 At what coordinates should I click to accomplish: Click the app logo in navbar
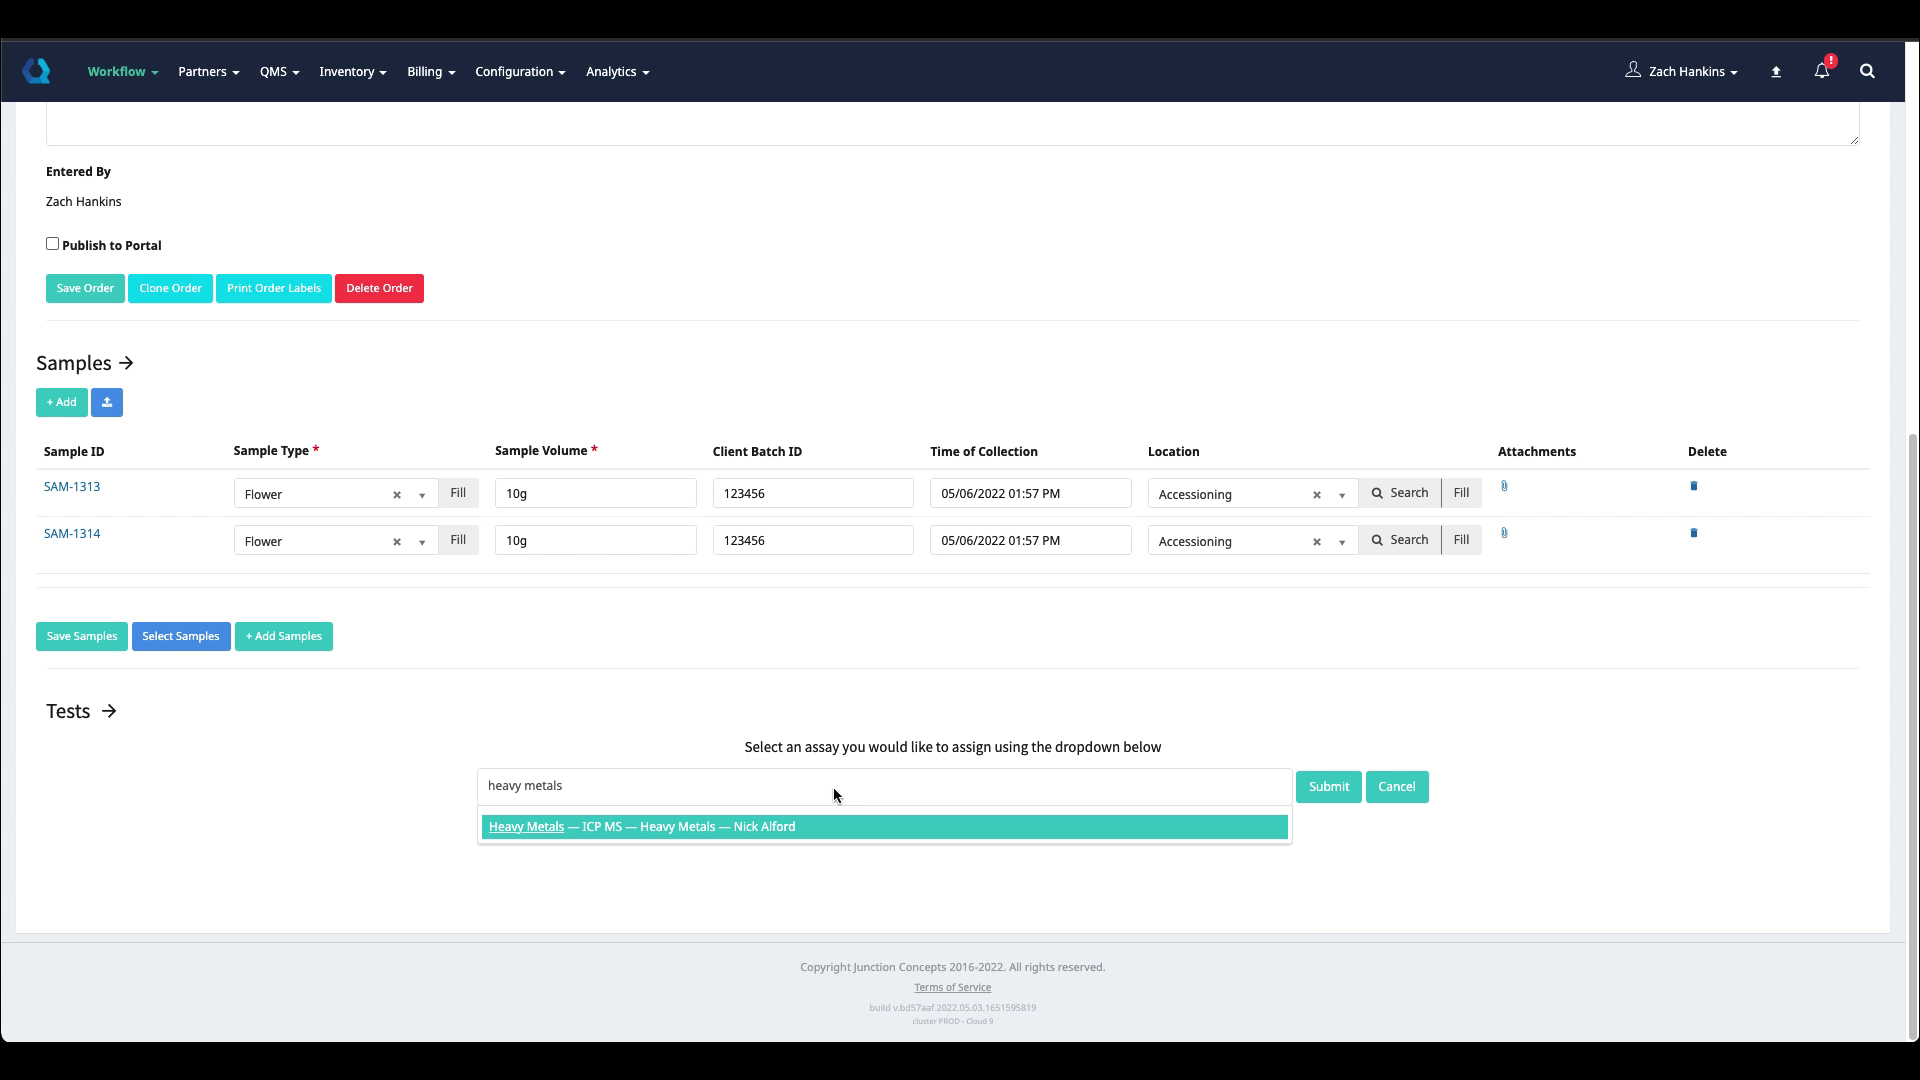pos(37,71)
